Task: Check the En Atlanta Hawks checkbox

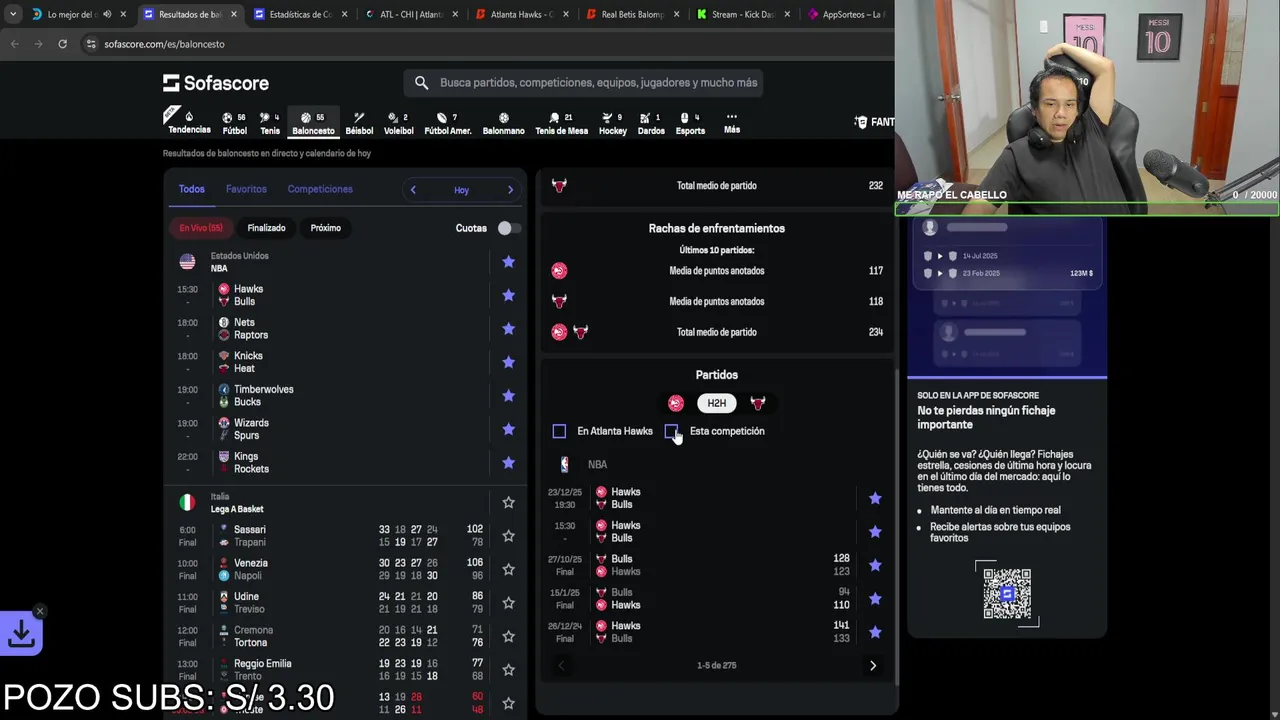Action: 559,431
